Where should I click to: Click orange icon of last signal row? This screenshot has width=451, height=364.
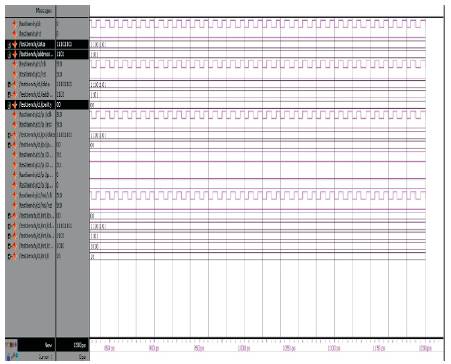pyautogui.click(x=14, y=256)
